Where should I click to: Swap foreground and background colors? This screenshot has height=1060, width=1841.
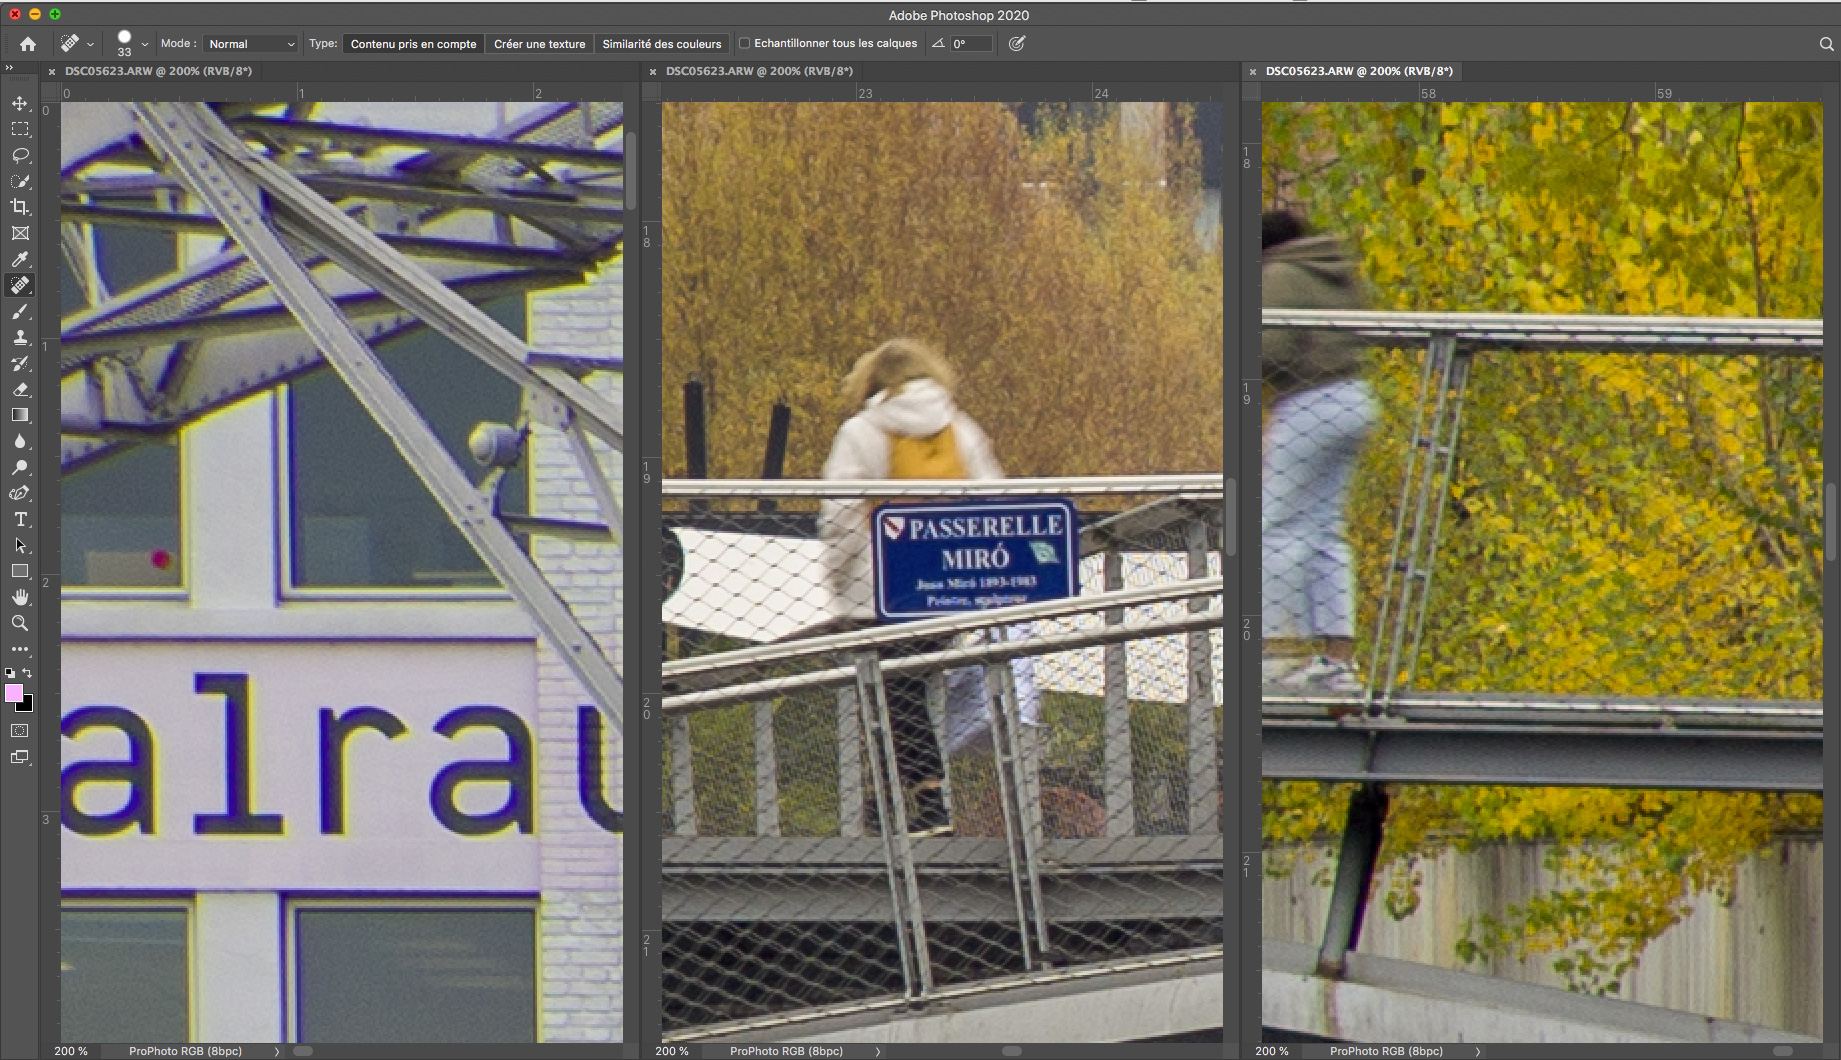[x=28, y=673]
